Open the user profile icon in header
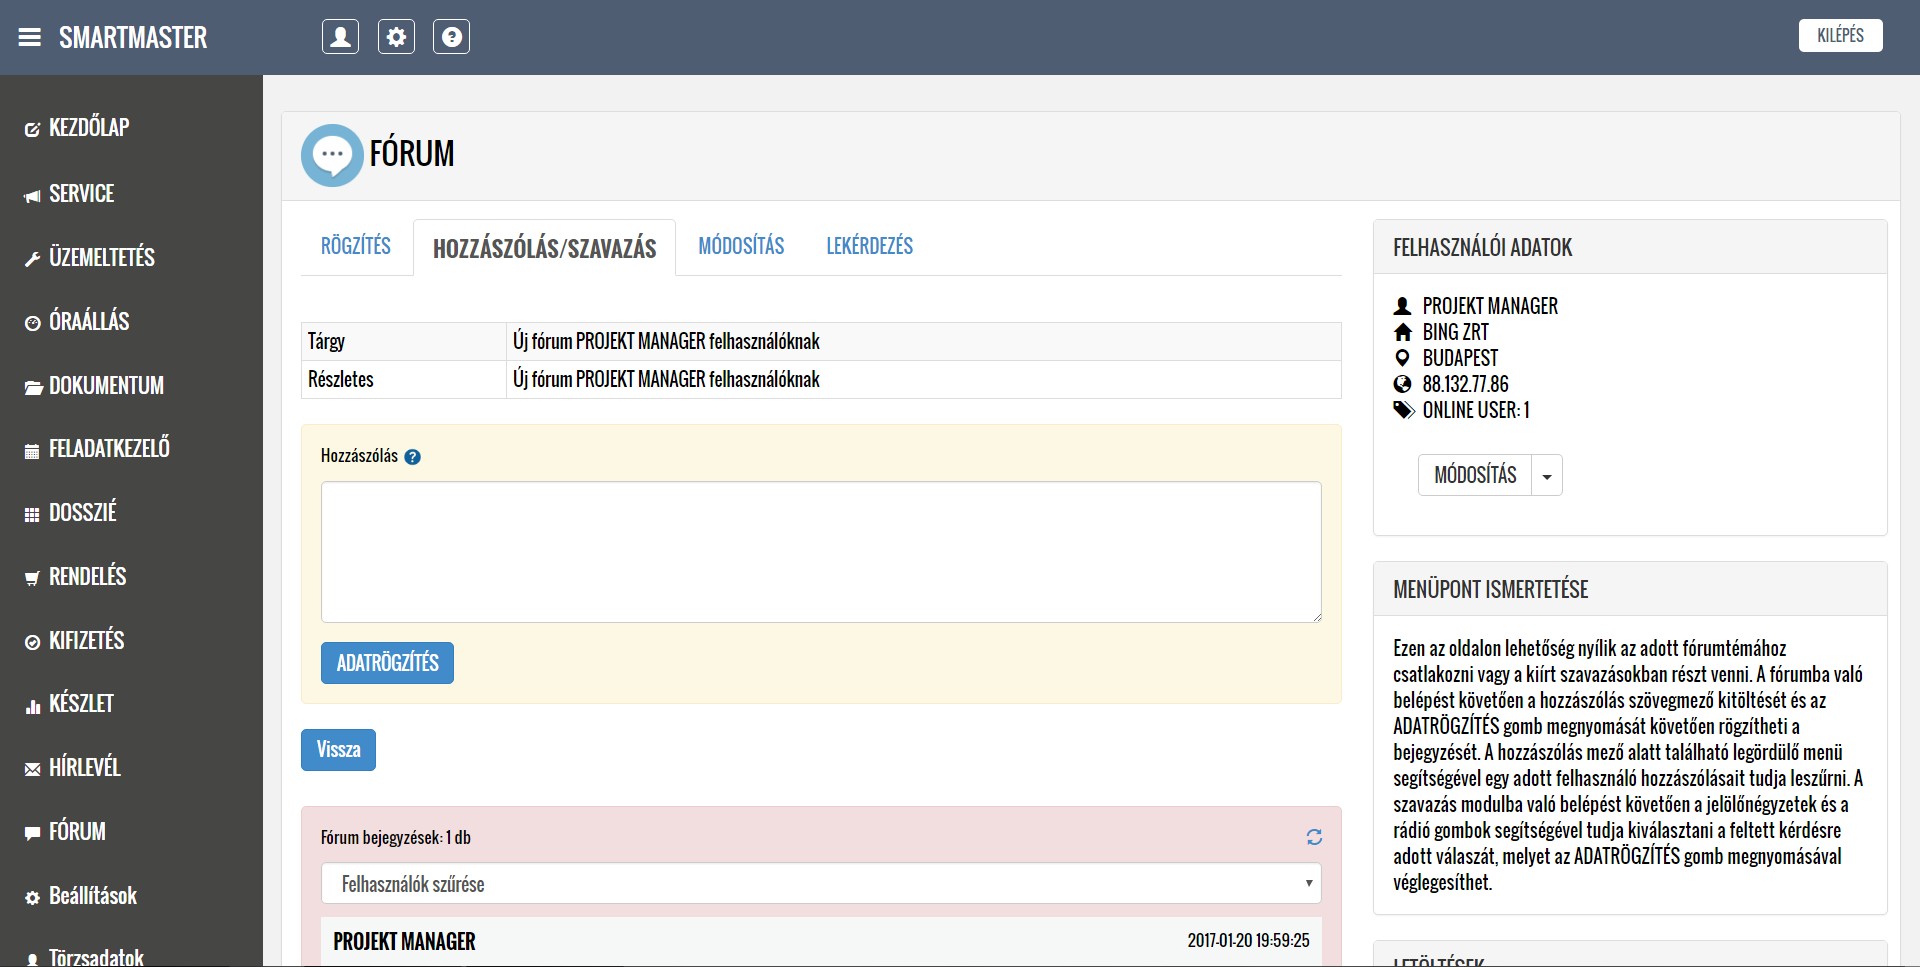1920x967 pixels. point(340,37)
